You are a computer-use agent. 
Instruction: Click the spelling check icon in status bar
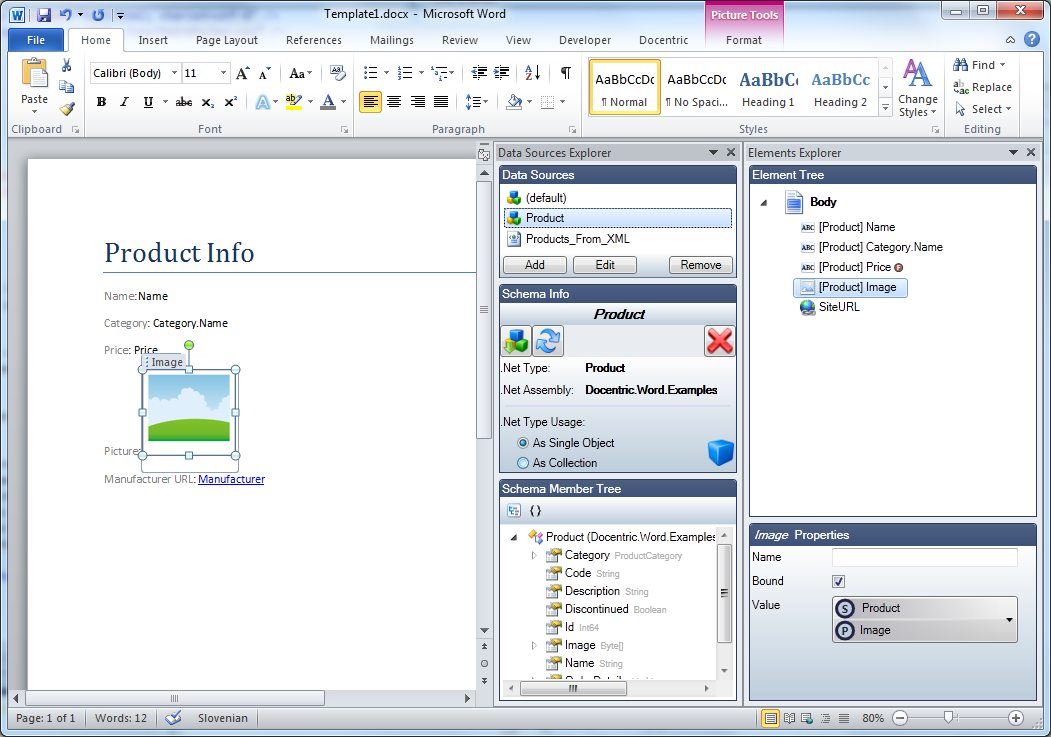coord(174,718)
